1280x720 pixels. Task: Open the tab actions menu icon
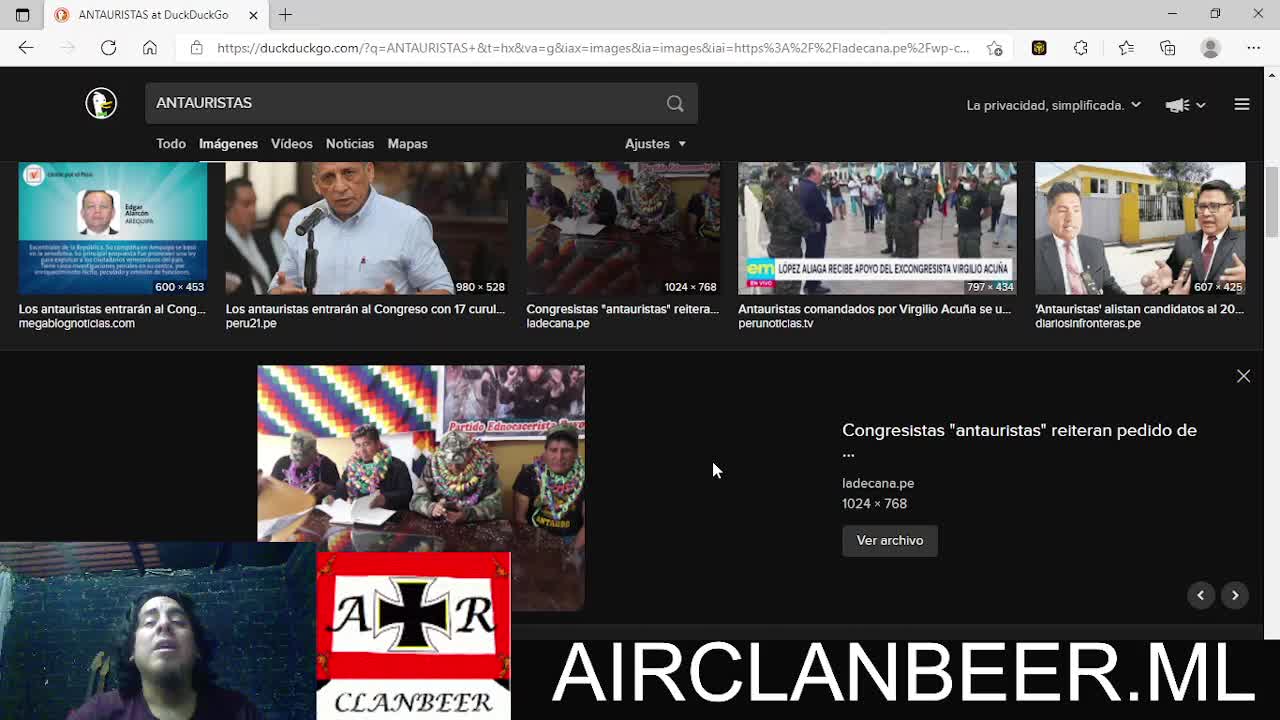(22, 15)
